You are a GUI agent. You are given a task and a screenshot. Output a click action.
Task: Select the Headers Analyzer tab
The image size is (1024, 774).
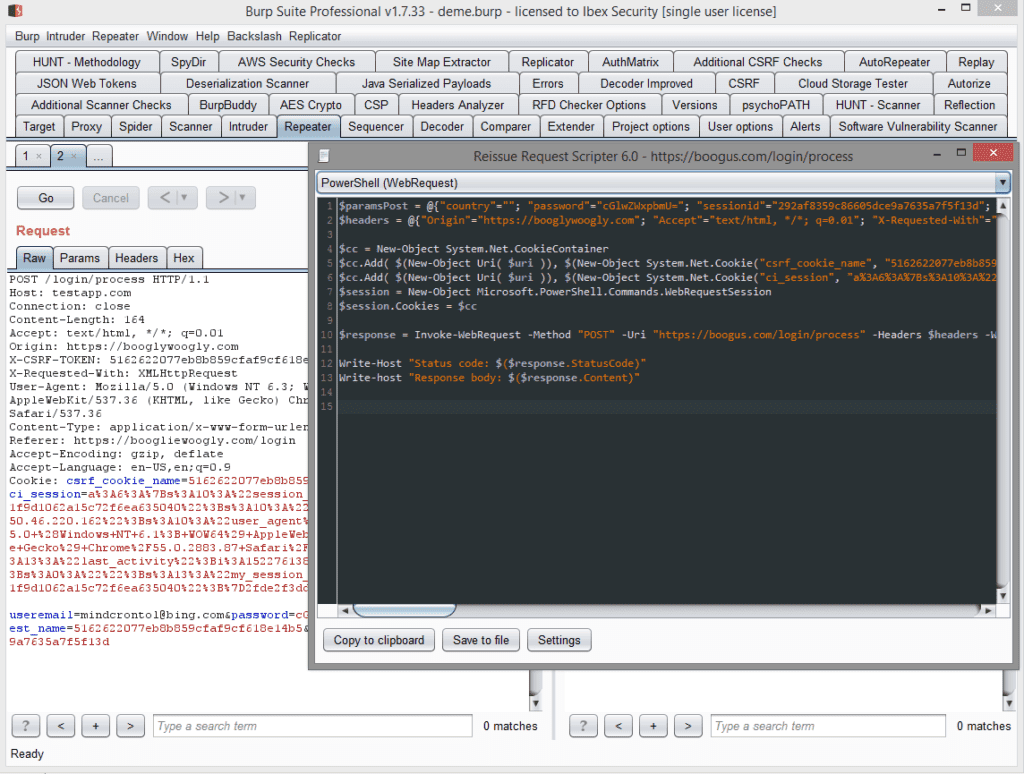pos(457,105)
